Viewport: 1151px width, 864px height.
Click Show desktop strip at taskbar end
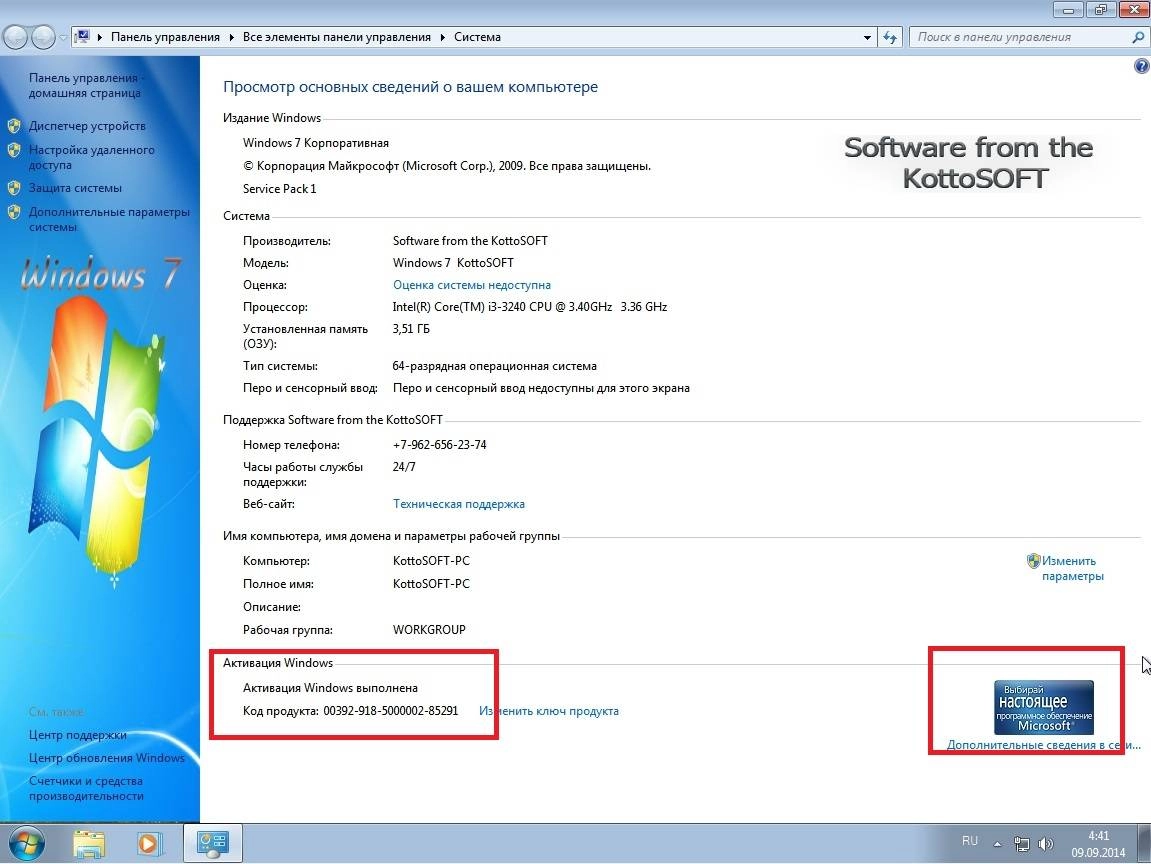pyautogui.click(x=1144, y=843)
